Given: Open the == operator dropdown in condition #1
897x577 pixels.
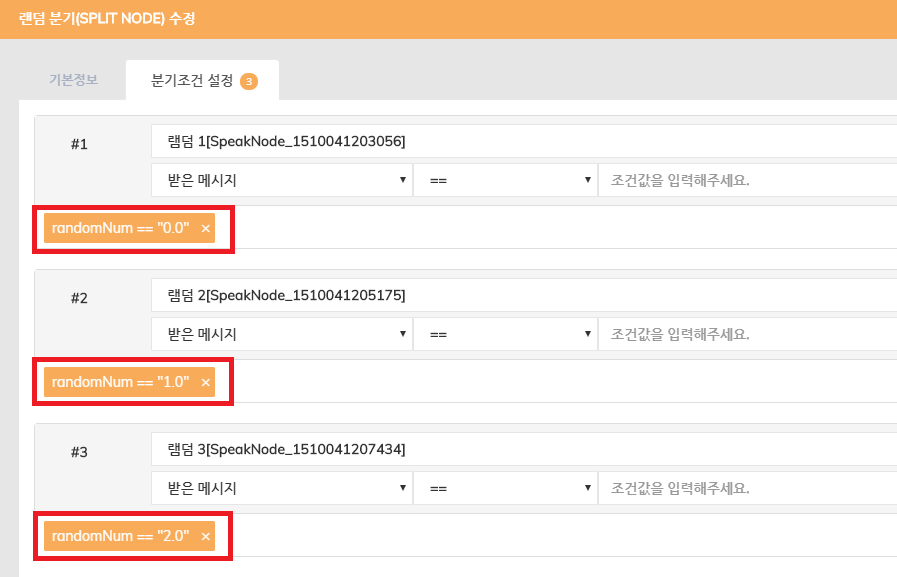Looking at the screenshot, I should tap(505, 180).
